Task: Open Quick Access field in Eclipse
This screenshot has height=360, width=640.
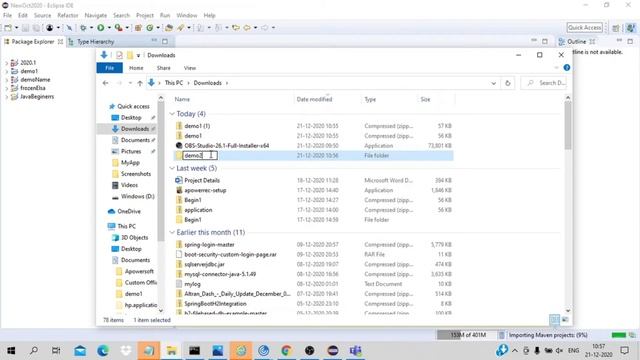Action: click(584, 27)
